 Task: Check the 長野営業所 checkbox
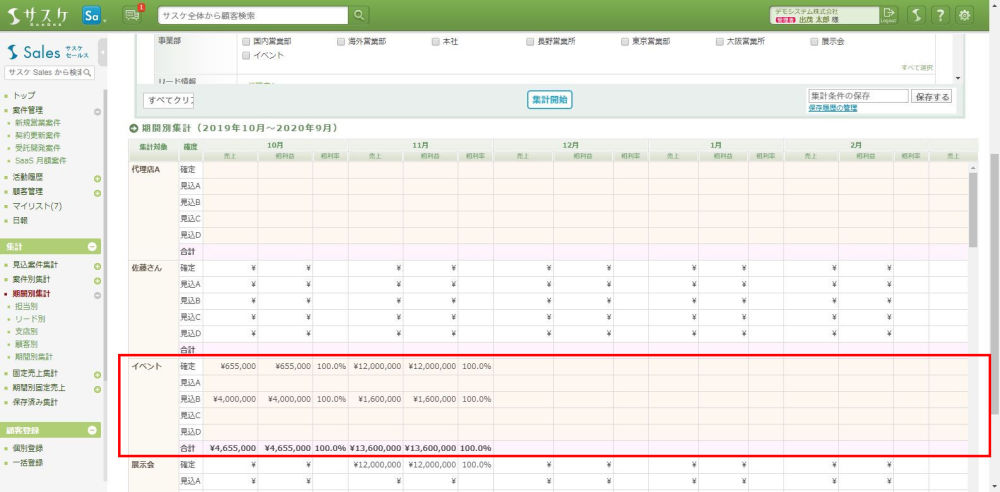tap(530, 41)
